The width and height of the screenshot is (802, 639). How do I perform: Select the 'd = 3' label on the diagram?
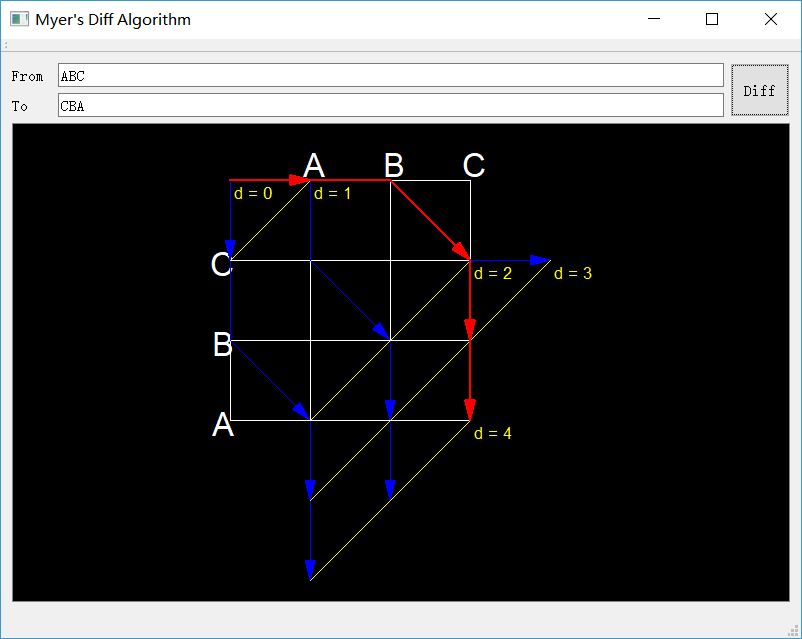573,272
